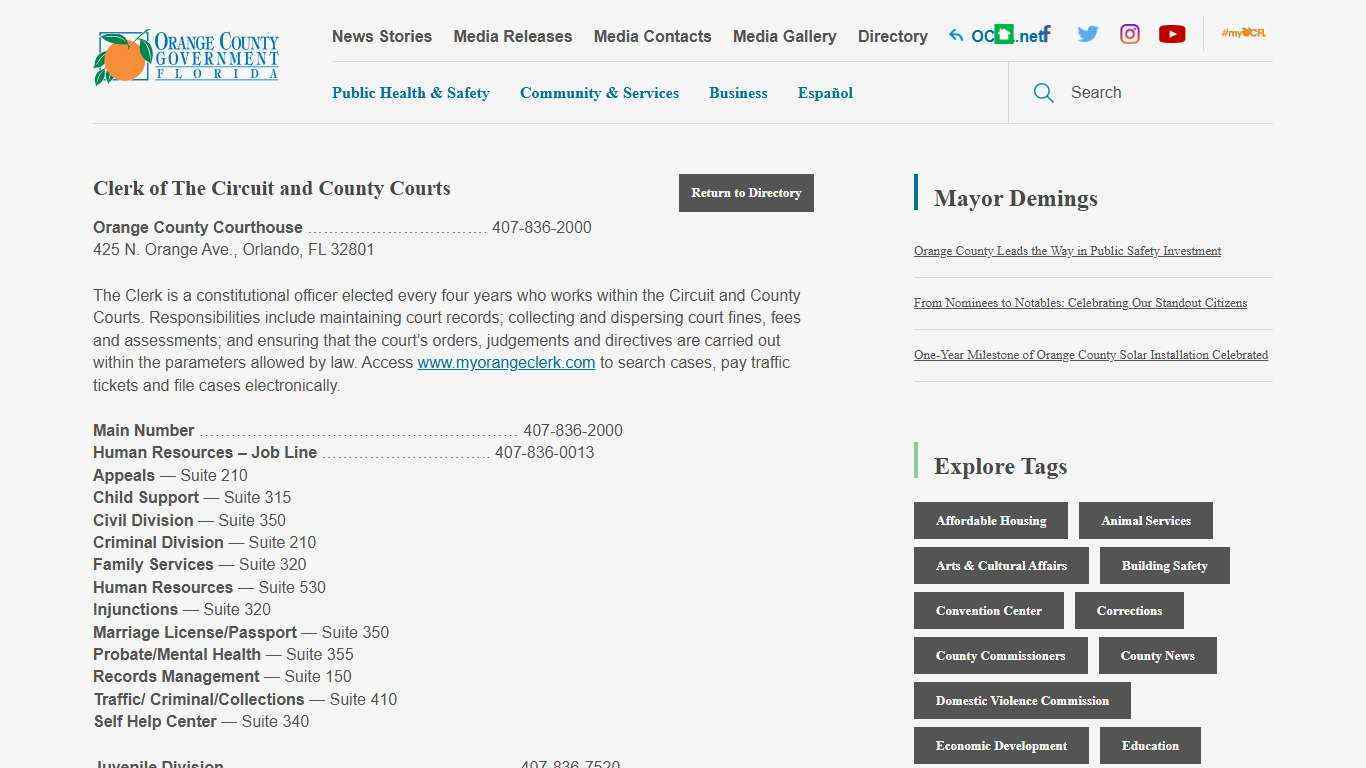The height and width of the screenshot is (768, 1366).
Task: Open the www.myorangeclerk.com link
Action: coord(506,363)
